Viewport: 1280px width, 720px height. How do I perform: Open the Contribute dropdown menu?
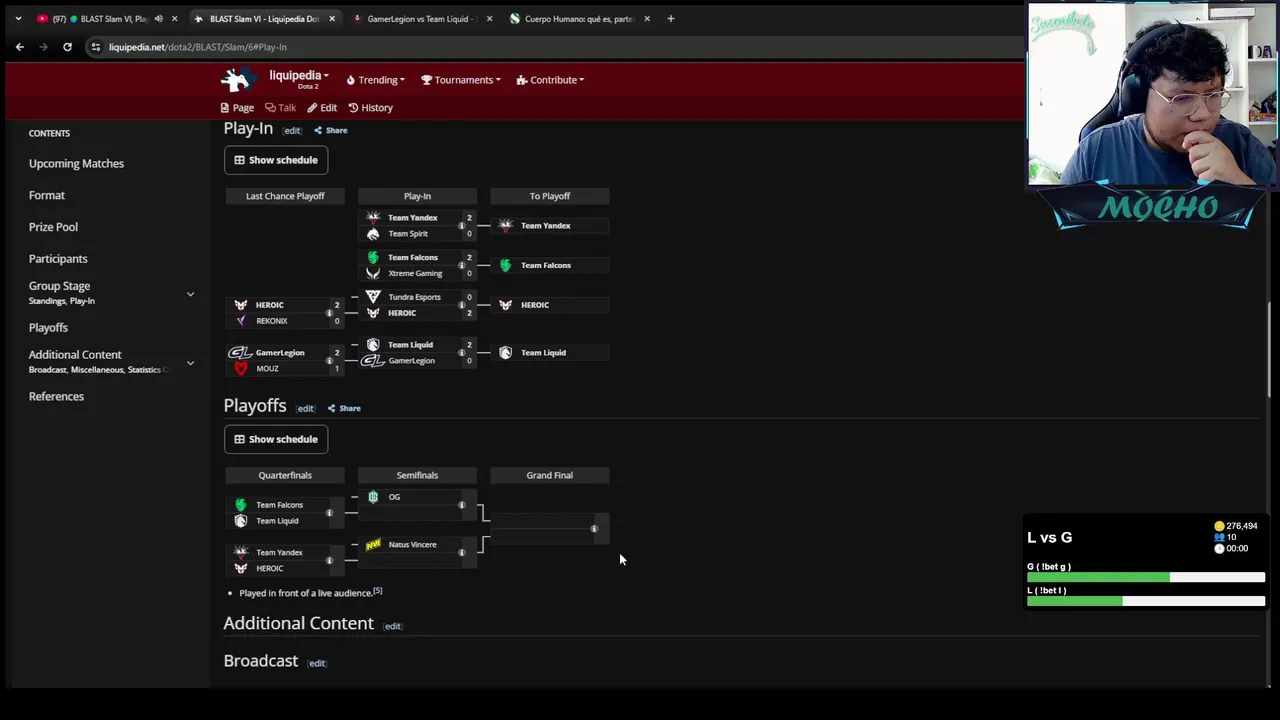pyautogui.click(x=551, y=80)
